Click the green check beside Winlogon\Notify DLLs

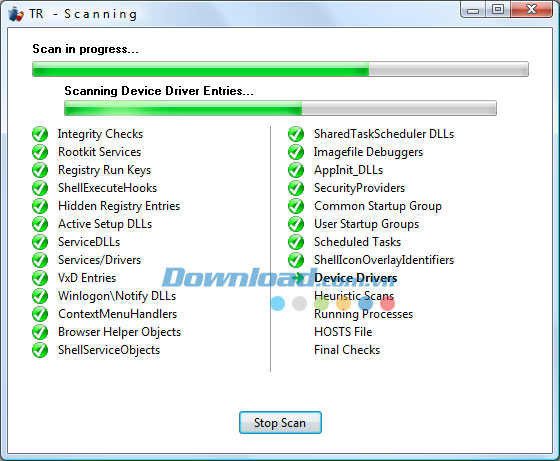40,296
